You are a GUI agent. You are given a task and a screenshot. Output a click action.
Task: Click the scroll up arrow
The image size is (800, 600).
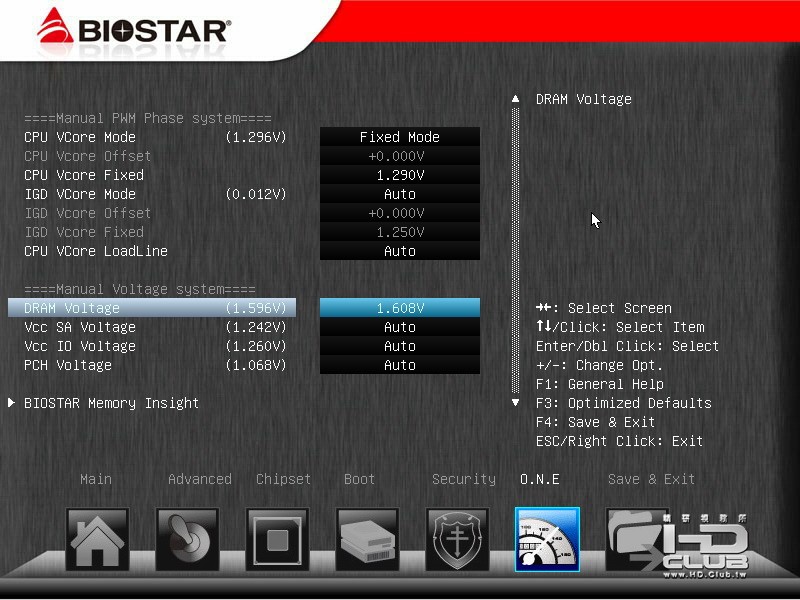pos(515,98)
